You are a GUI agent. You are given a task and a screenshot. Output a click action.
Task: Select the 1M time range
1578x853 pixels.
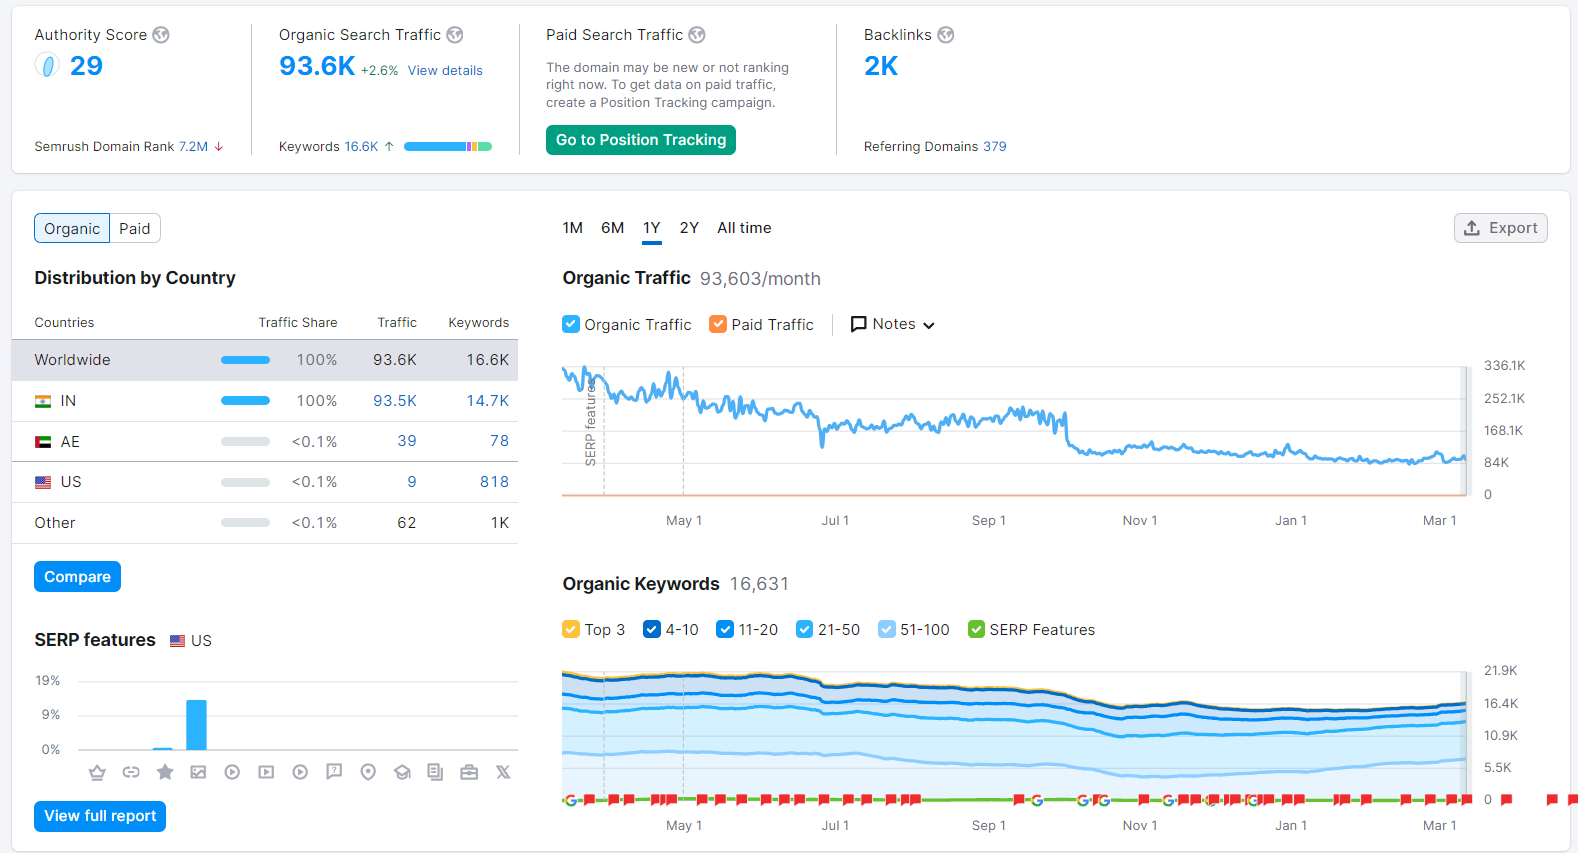(572, 228)
